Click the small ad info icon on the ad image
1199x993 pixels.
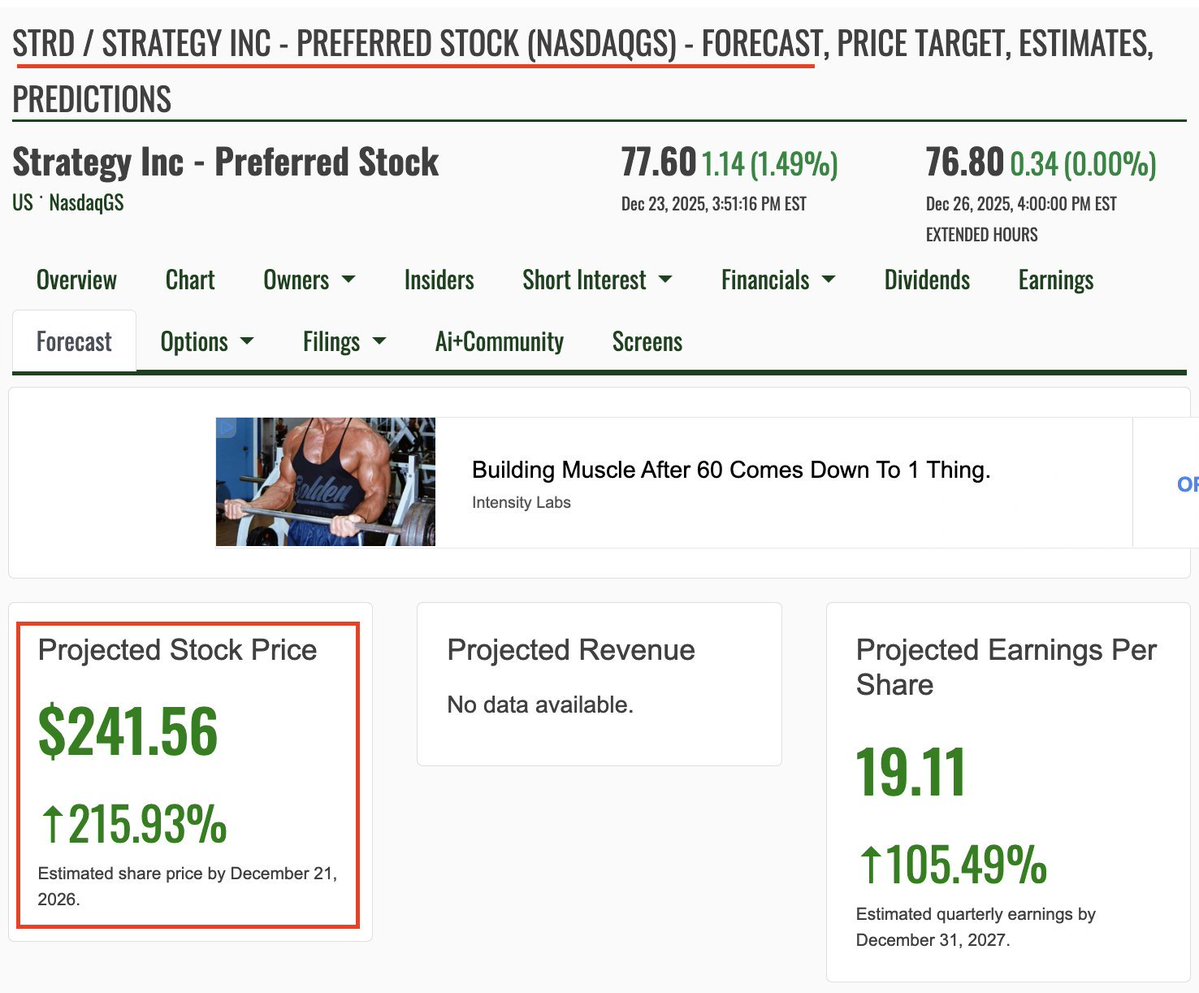click(225, 427)
